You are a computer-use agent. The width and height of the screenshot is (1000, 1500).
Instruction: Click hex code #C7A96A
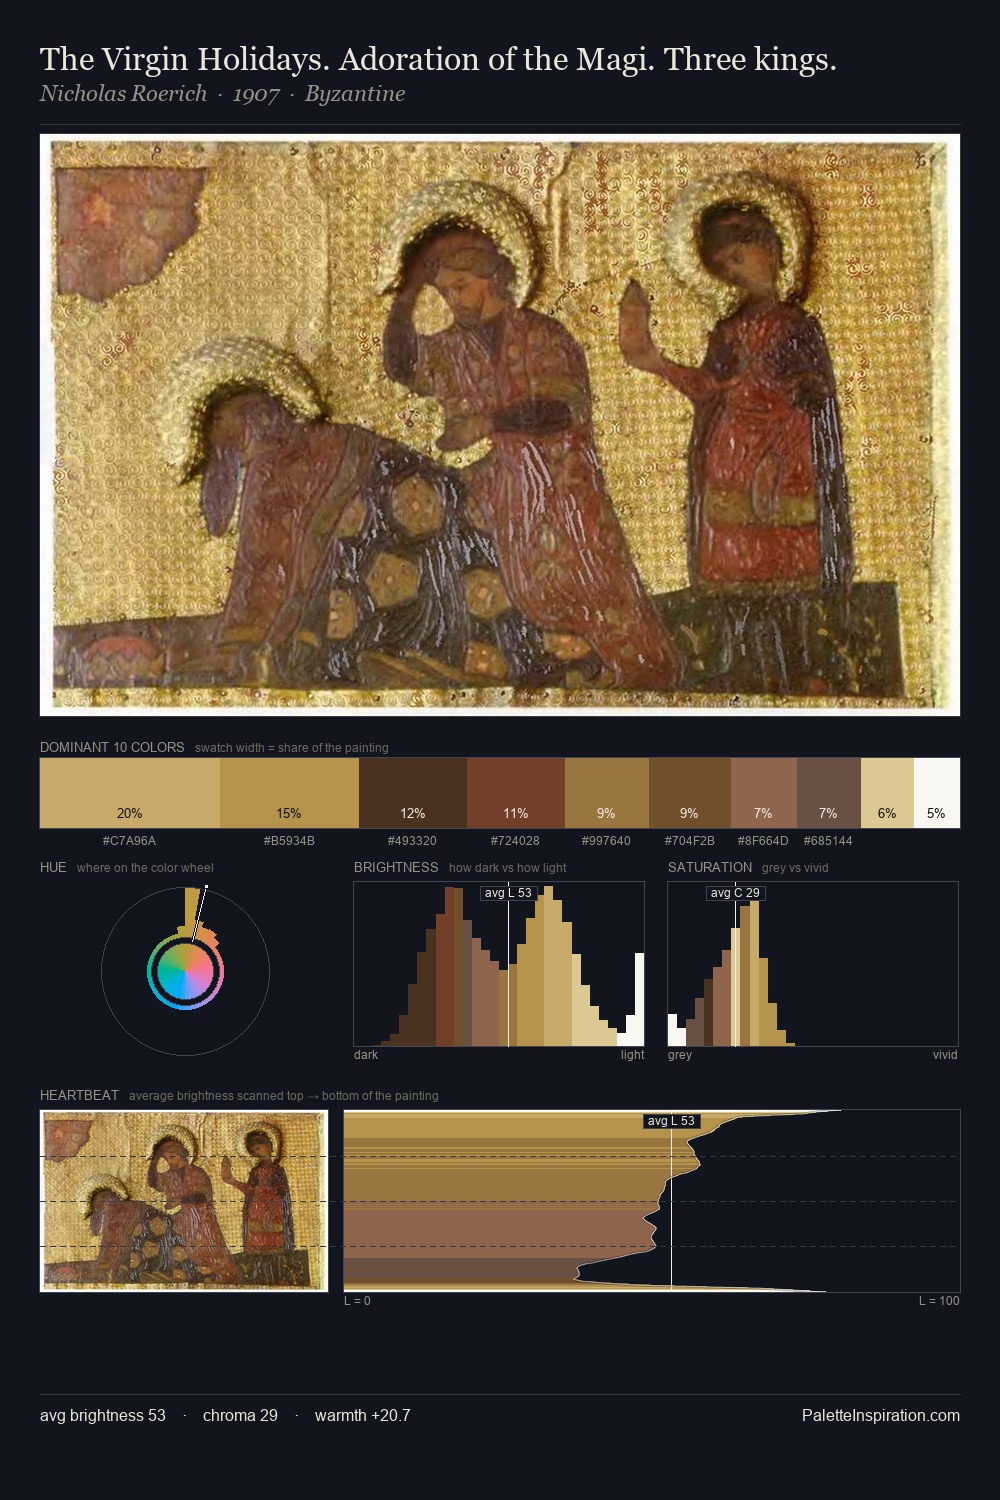coord(130,841)
